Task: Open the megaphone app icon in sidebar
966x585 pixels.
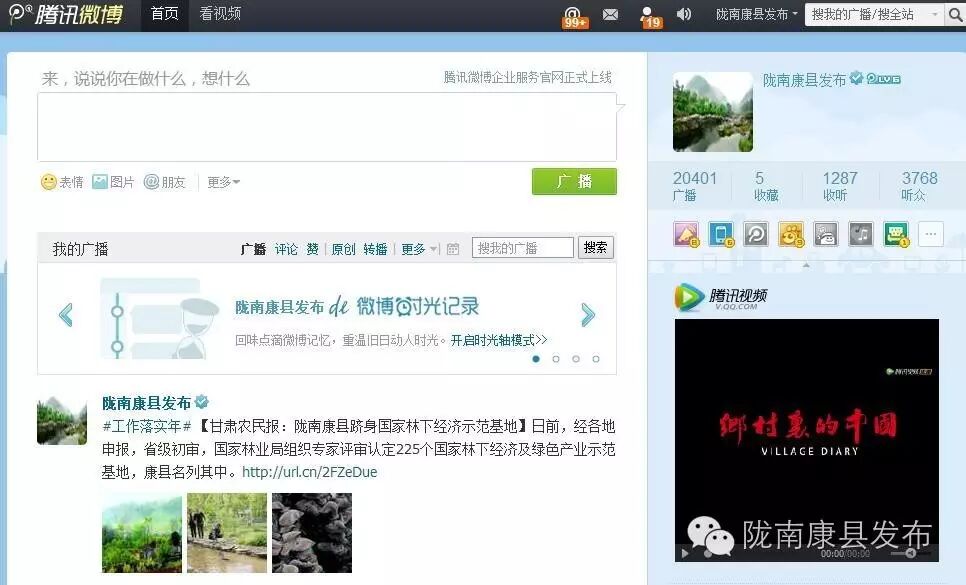Action: click(x=686, y=234)
